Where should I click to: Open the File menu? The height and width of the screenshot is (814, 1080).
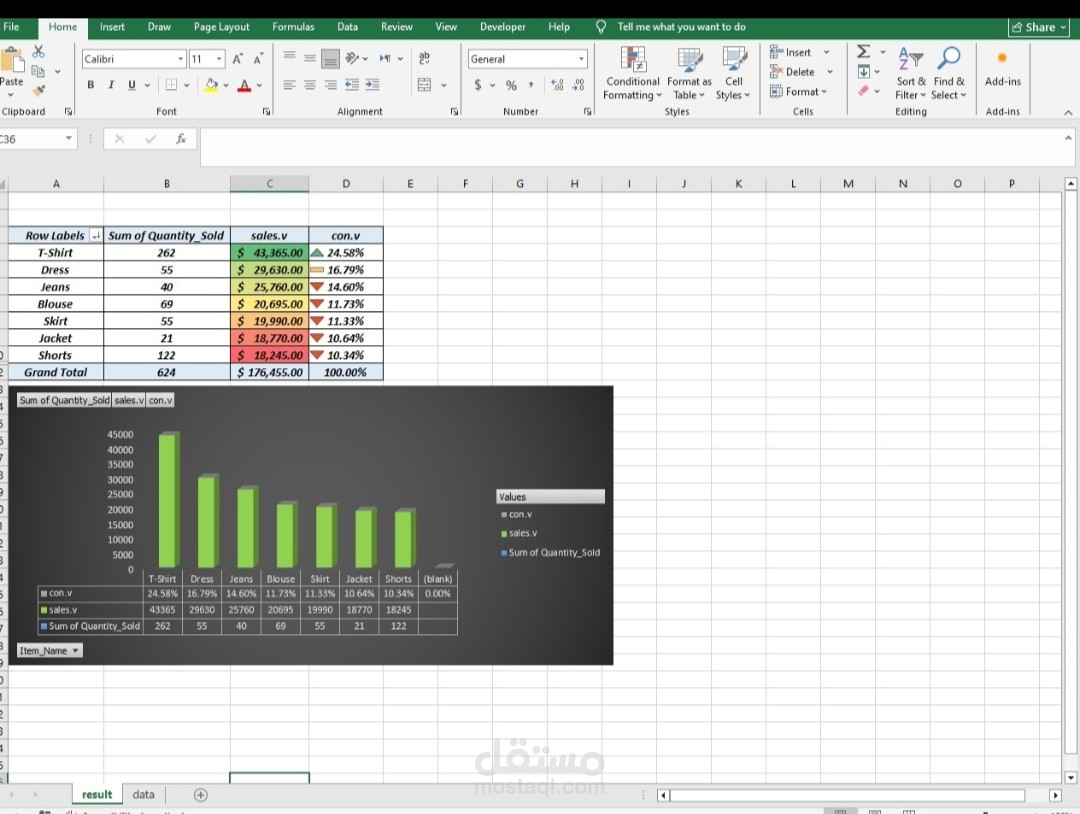(11, 27)
